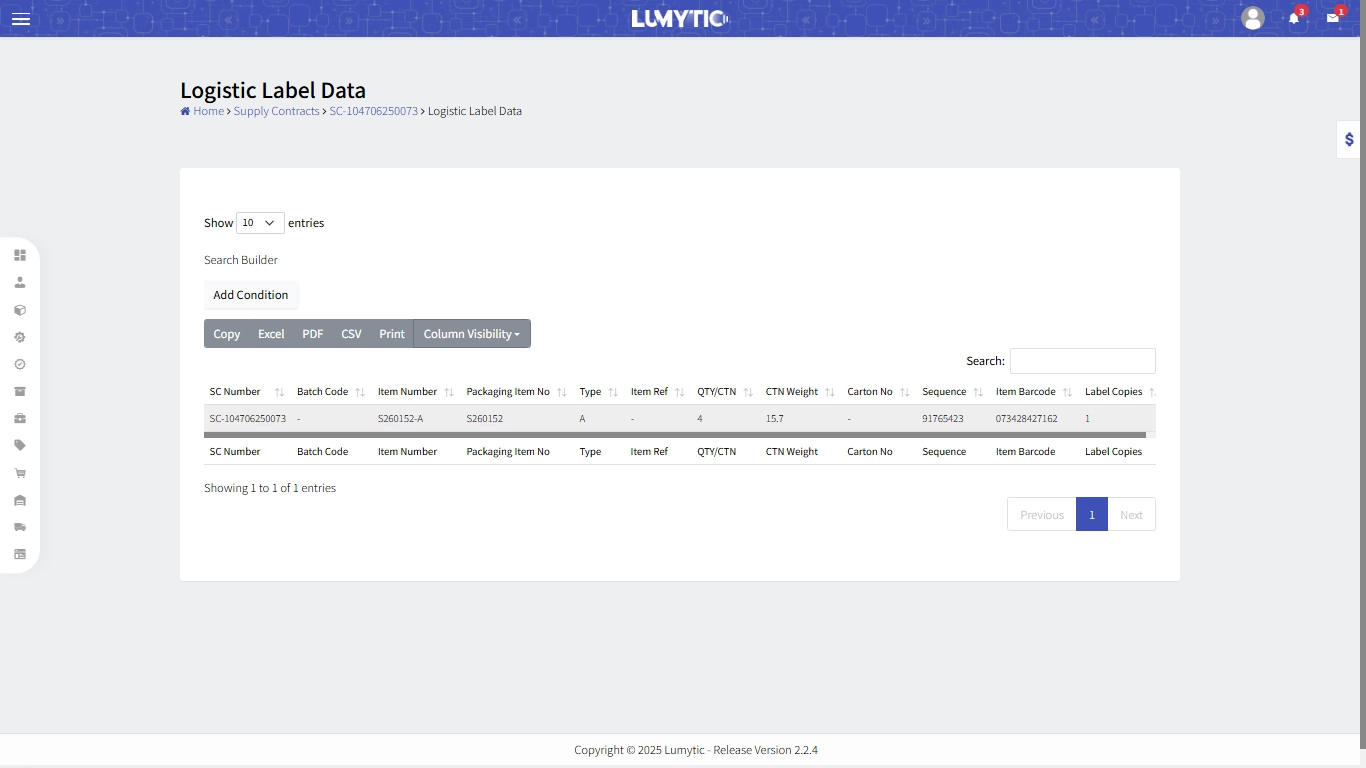The image size is (1366, 768).
Task: Select the users icon in the sidebar
Action: click(x=20, y=282)
